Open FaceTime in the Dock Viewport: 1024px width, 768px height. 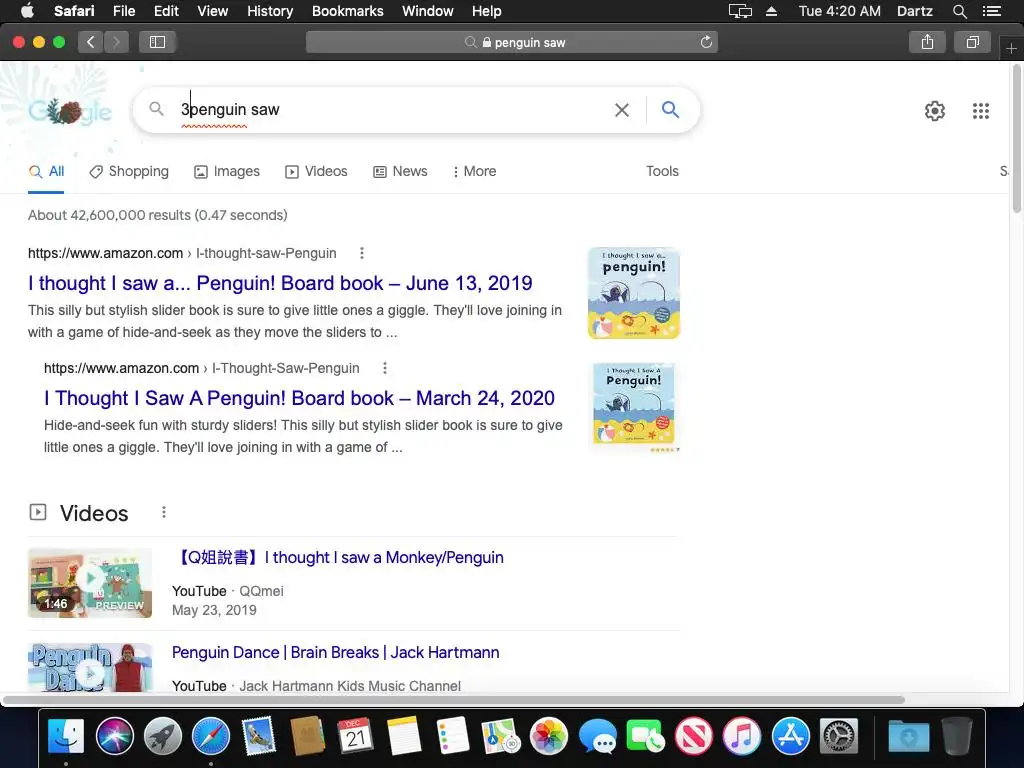(646, 735)
